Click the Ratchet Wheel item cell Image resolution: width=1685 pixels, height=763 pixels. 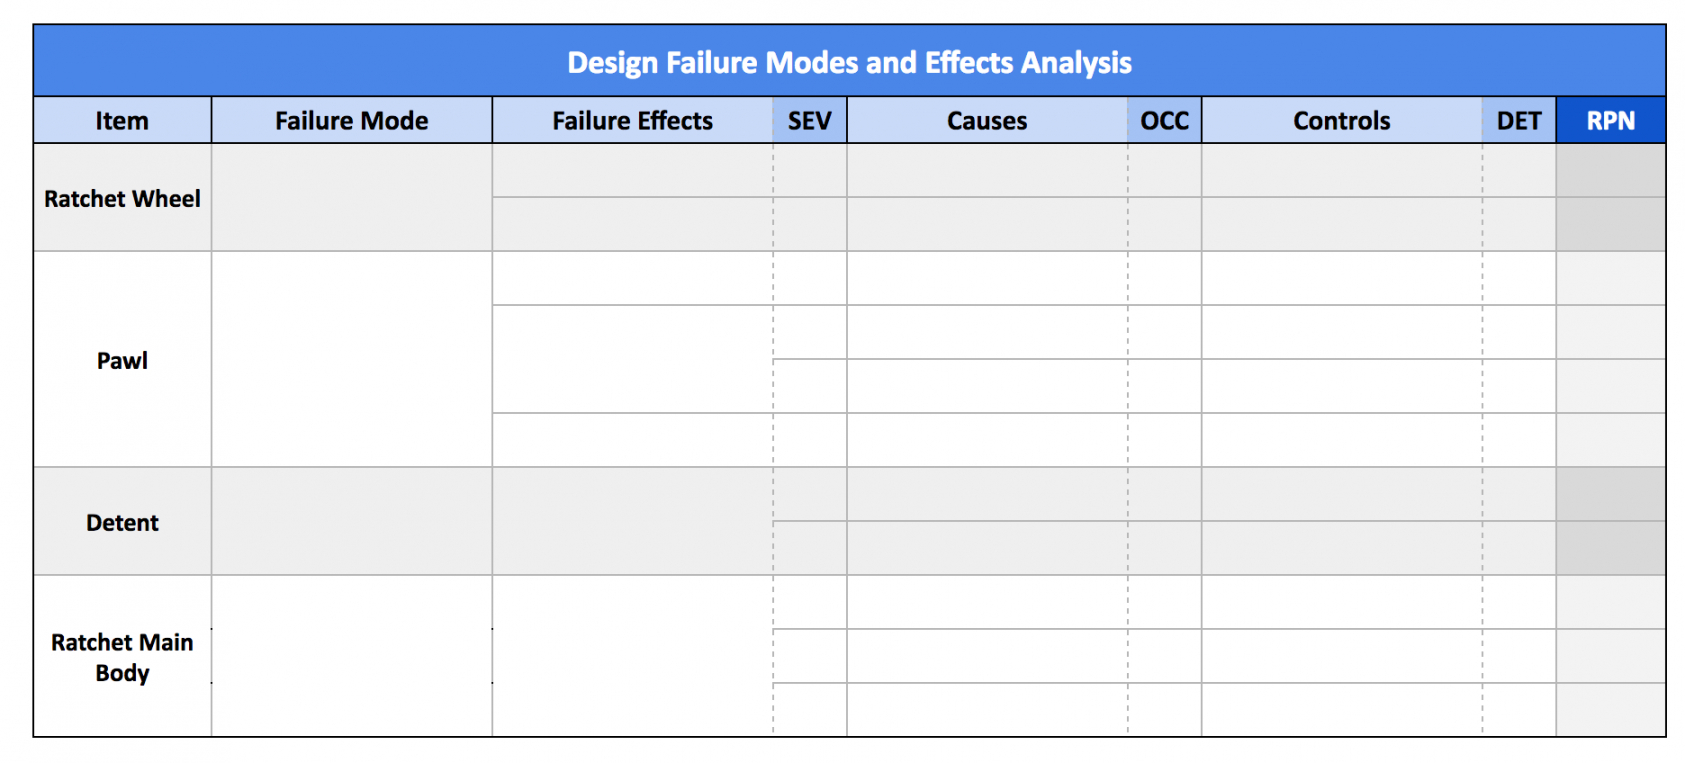coord(122,198)
